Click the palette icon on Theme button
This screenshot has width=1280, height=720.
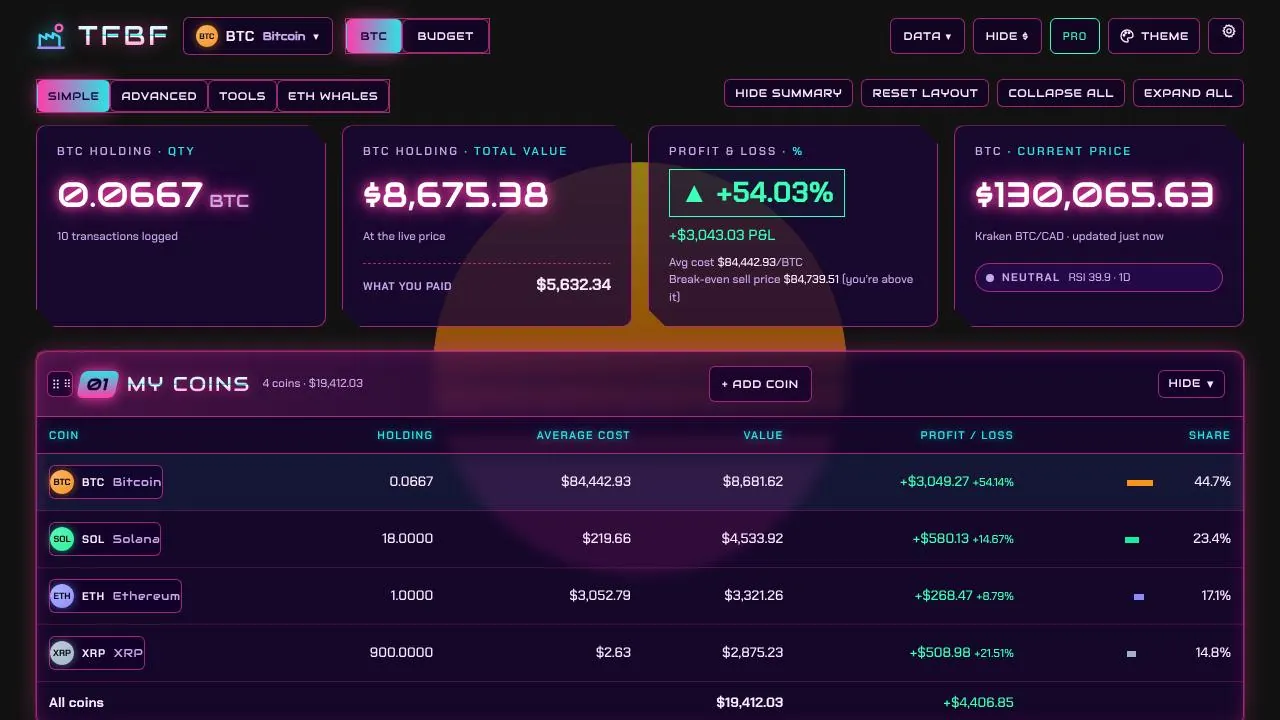pos(1127,36)
